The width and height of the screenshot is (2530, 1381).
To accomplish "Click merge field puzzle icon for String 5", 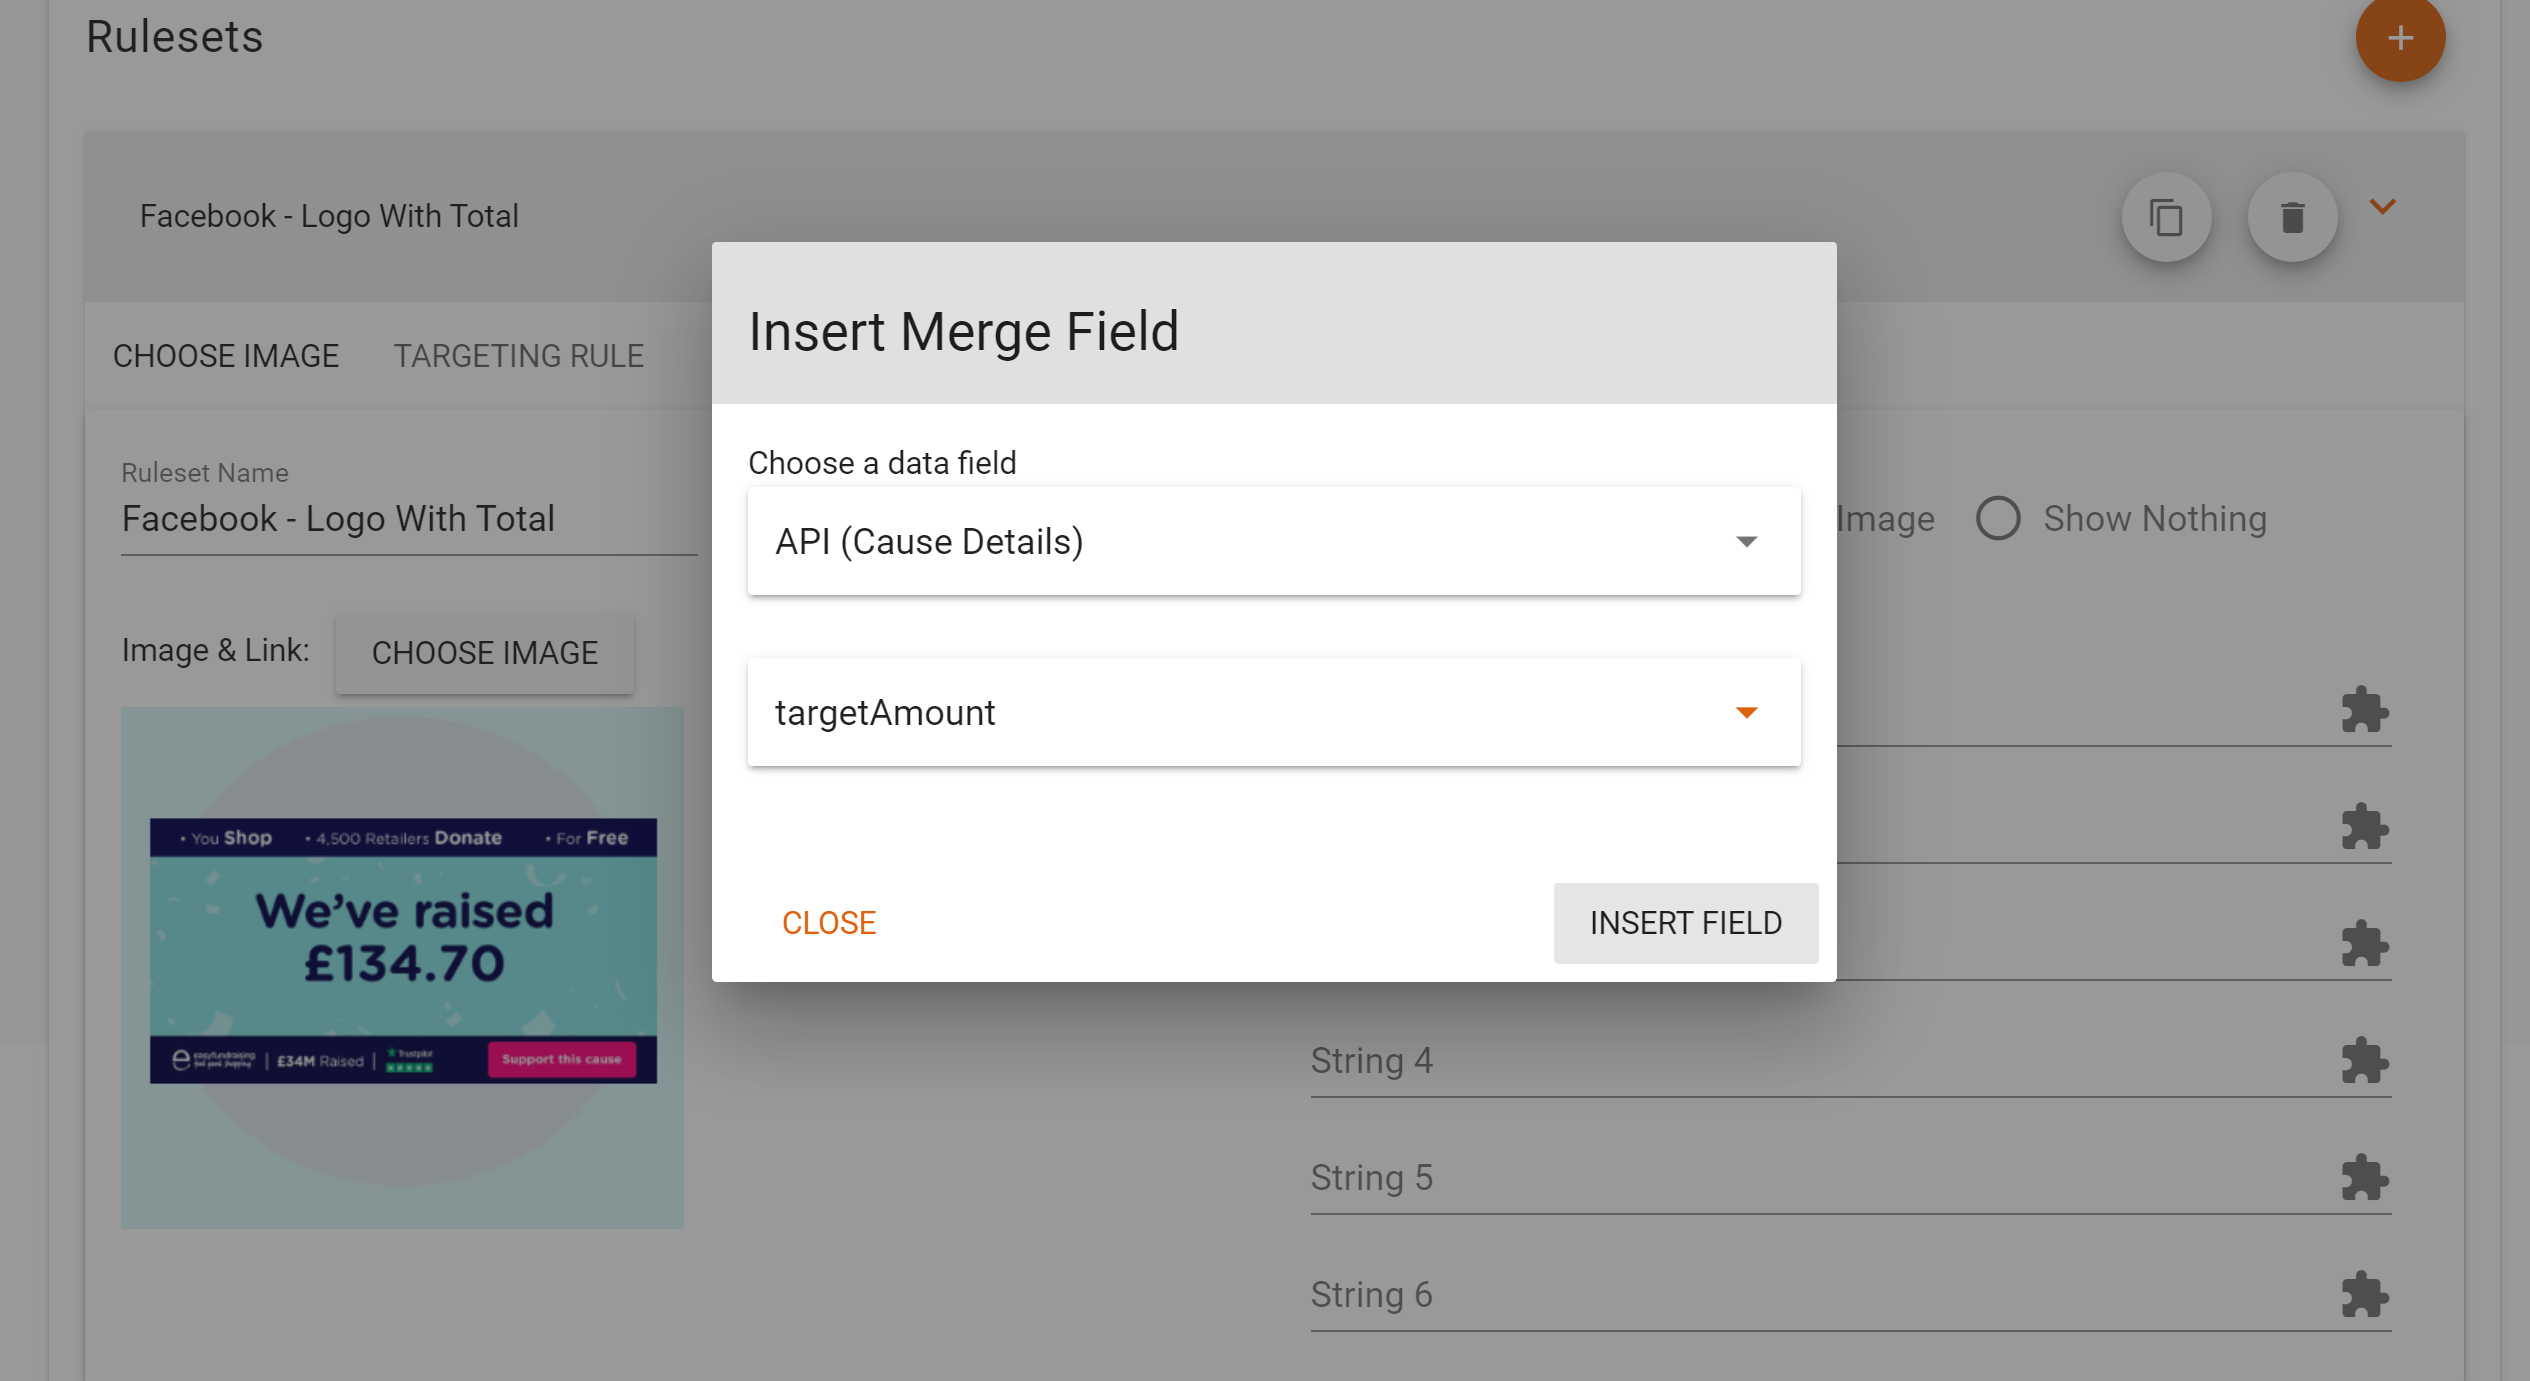I will [2364, 1177].
